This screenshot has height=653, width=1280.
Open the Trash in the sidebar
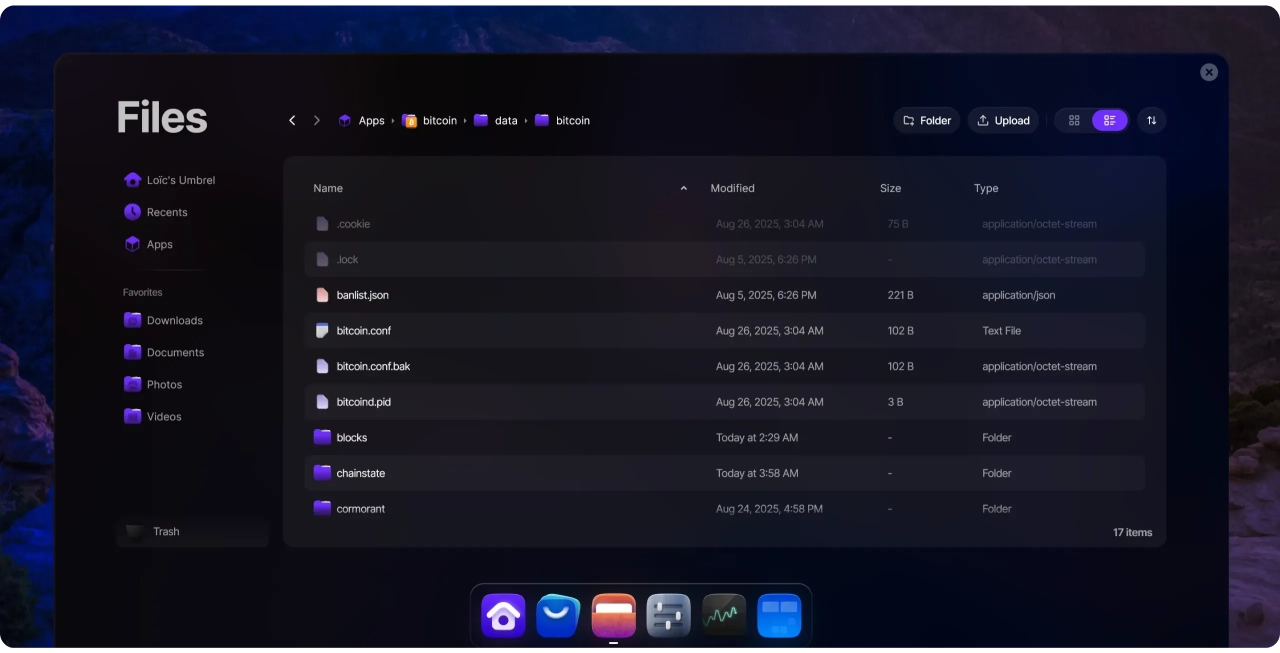pyautogui.click(x=166, y=532)
